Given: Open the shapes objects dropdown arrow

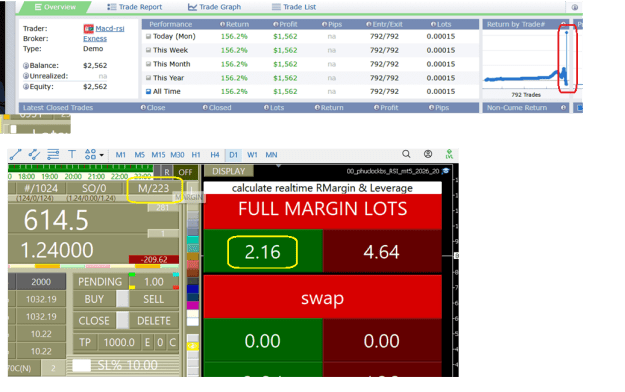Looking at the screenshot, I should pyautogui.click(x=102, y=155).
